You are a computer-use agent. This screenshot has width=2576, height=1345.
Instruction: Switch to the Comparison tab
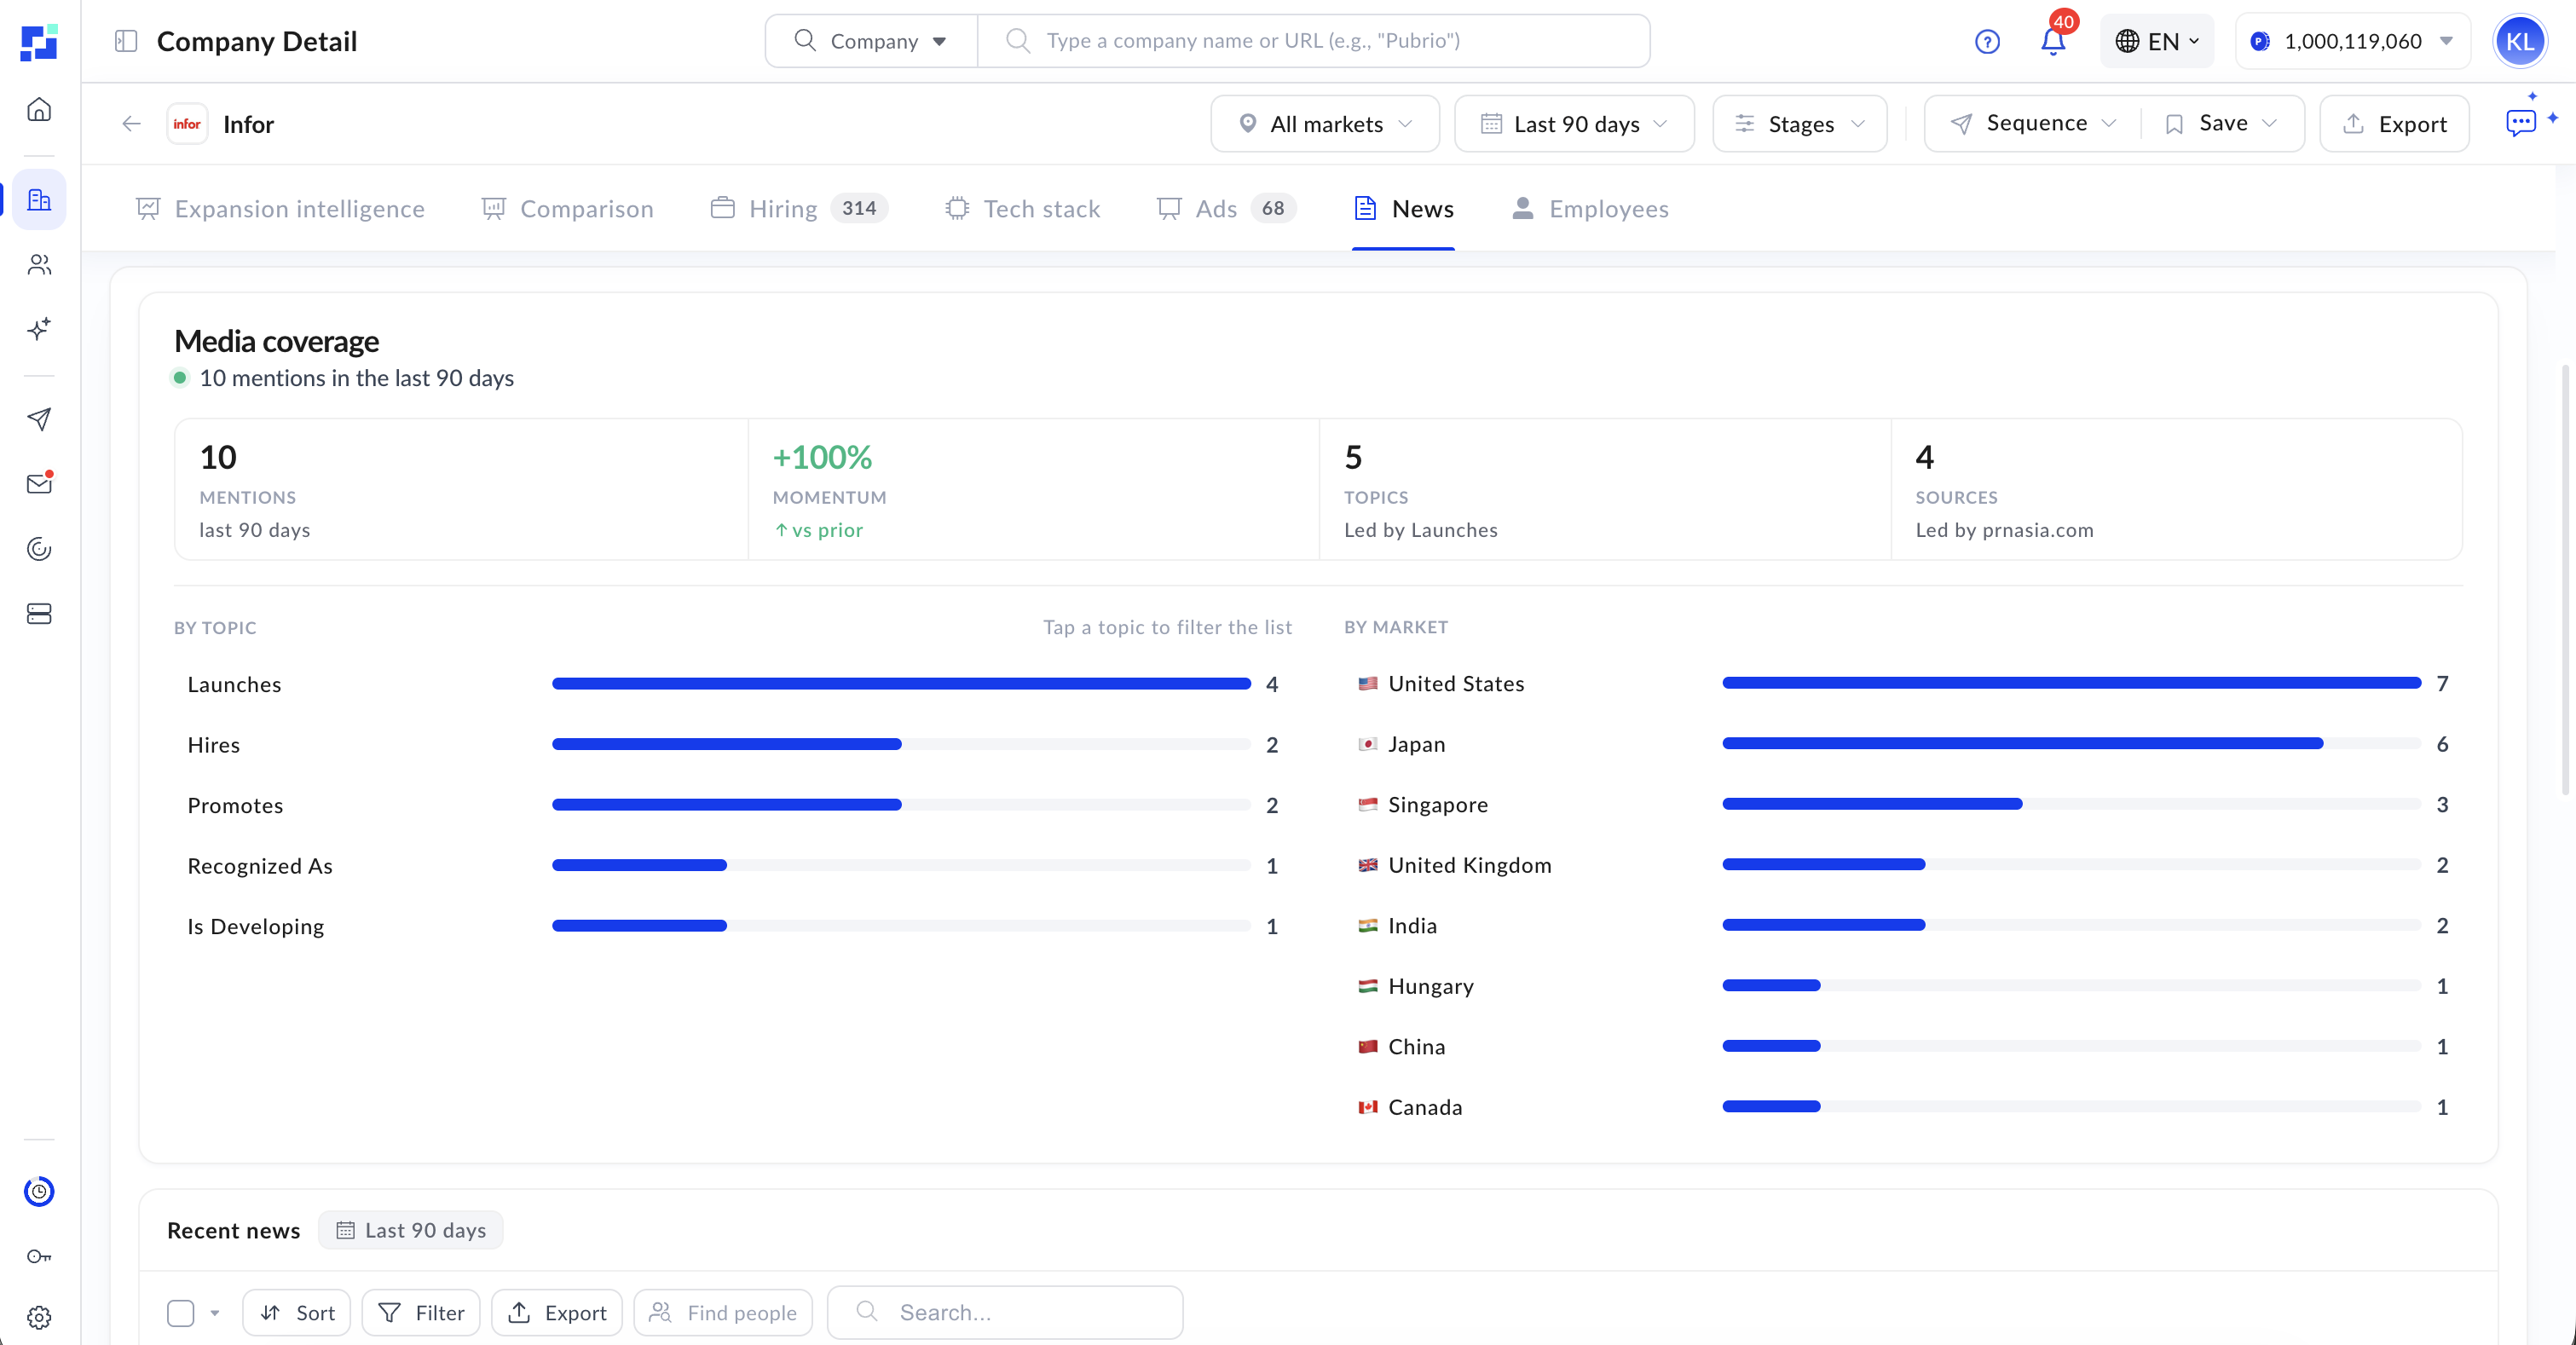[x=567, y=209]
